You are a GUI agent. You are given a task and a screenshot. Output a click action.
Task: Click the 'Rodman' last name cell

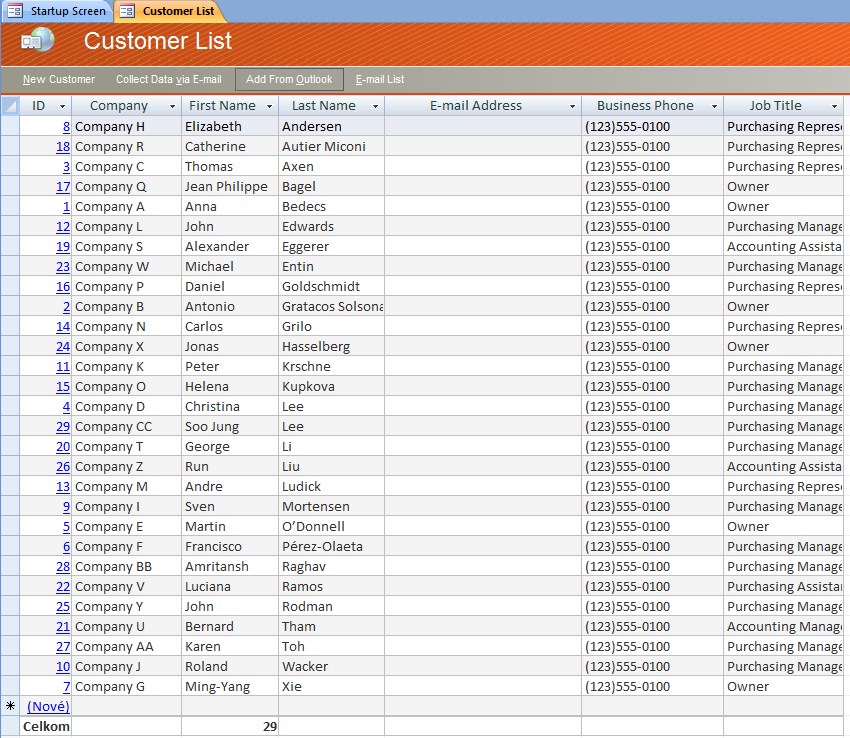coord(332,607)
